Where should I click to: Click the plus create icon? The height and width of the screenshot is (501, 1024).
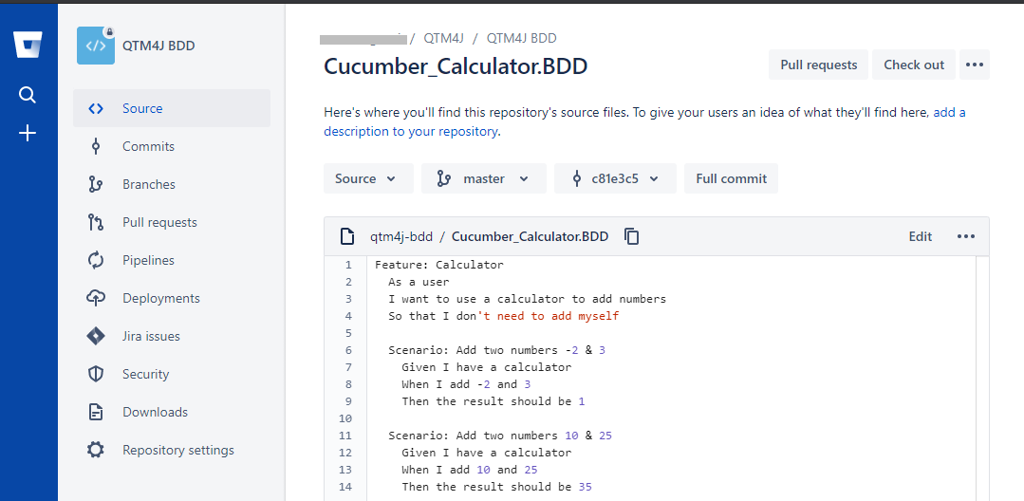[27, 134]
